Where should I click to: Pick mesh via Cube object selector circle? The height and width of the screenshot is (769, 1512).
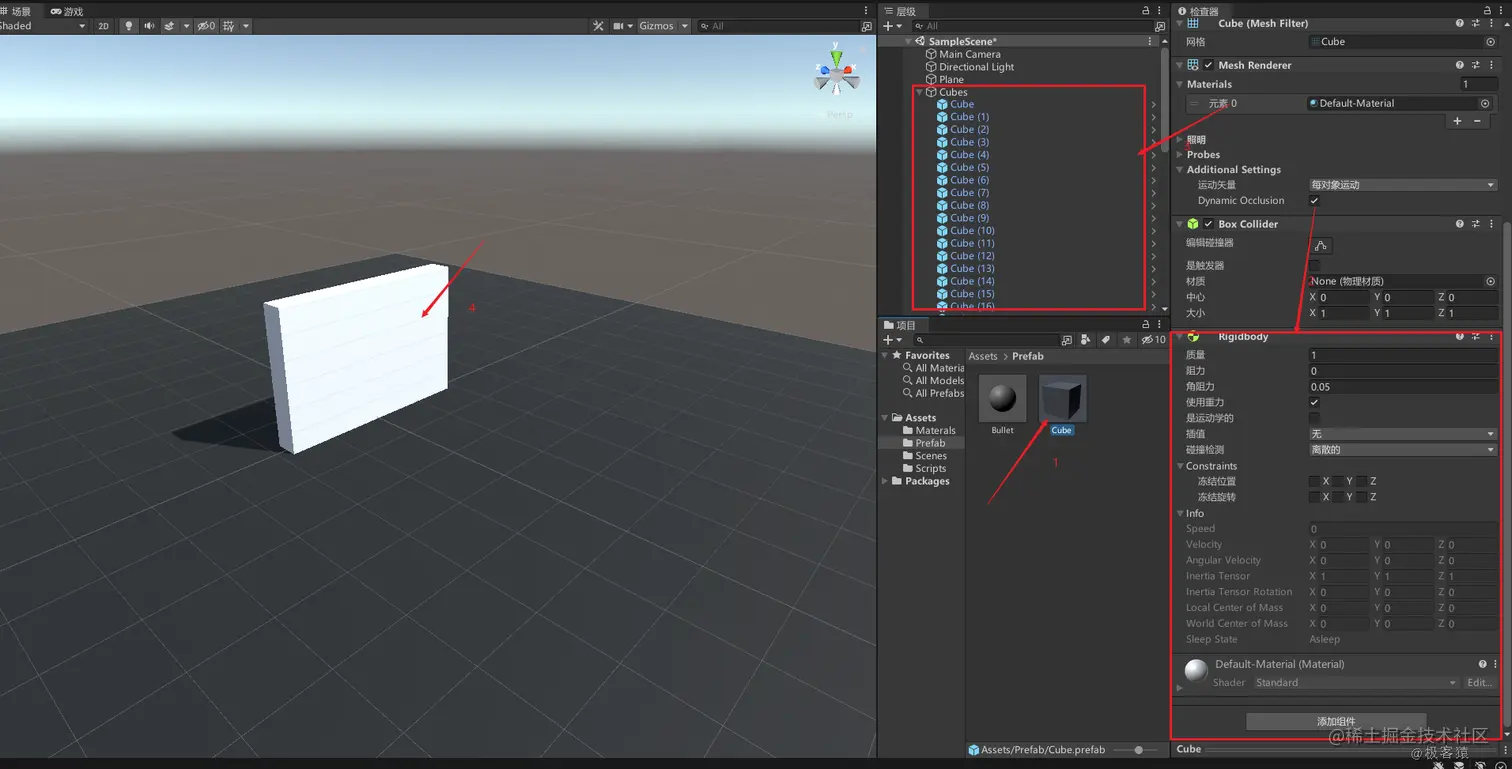pos(1490,42)
